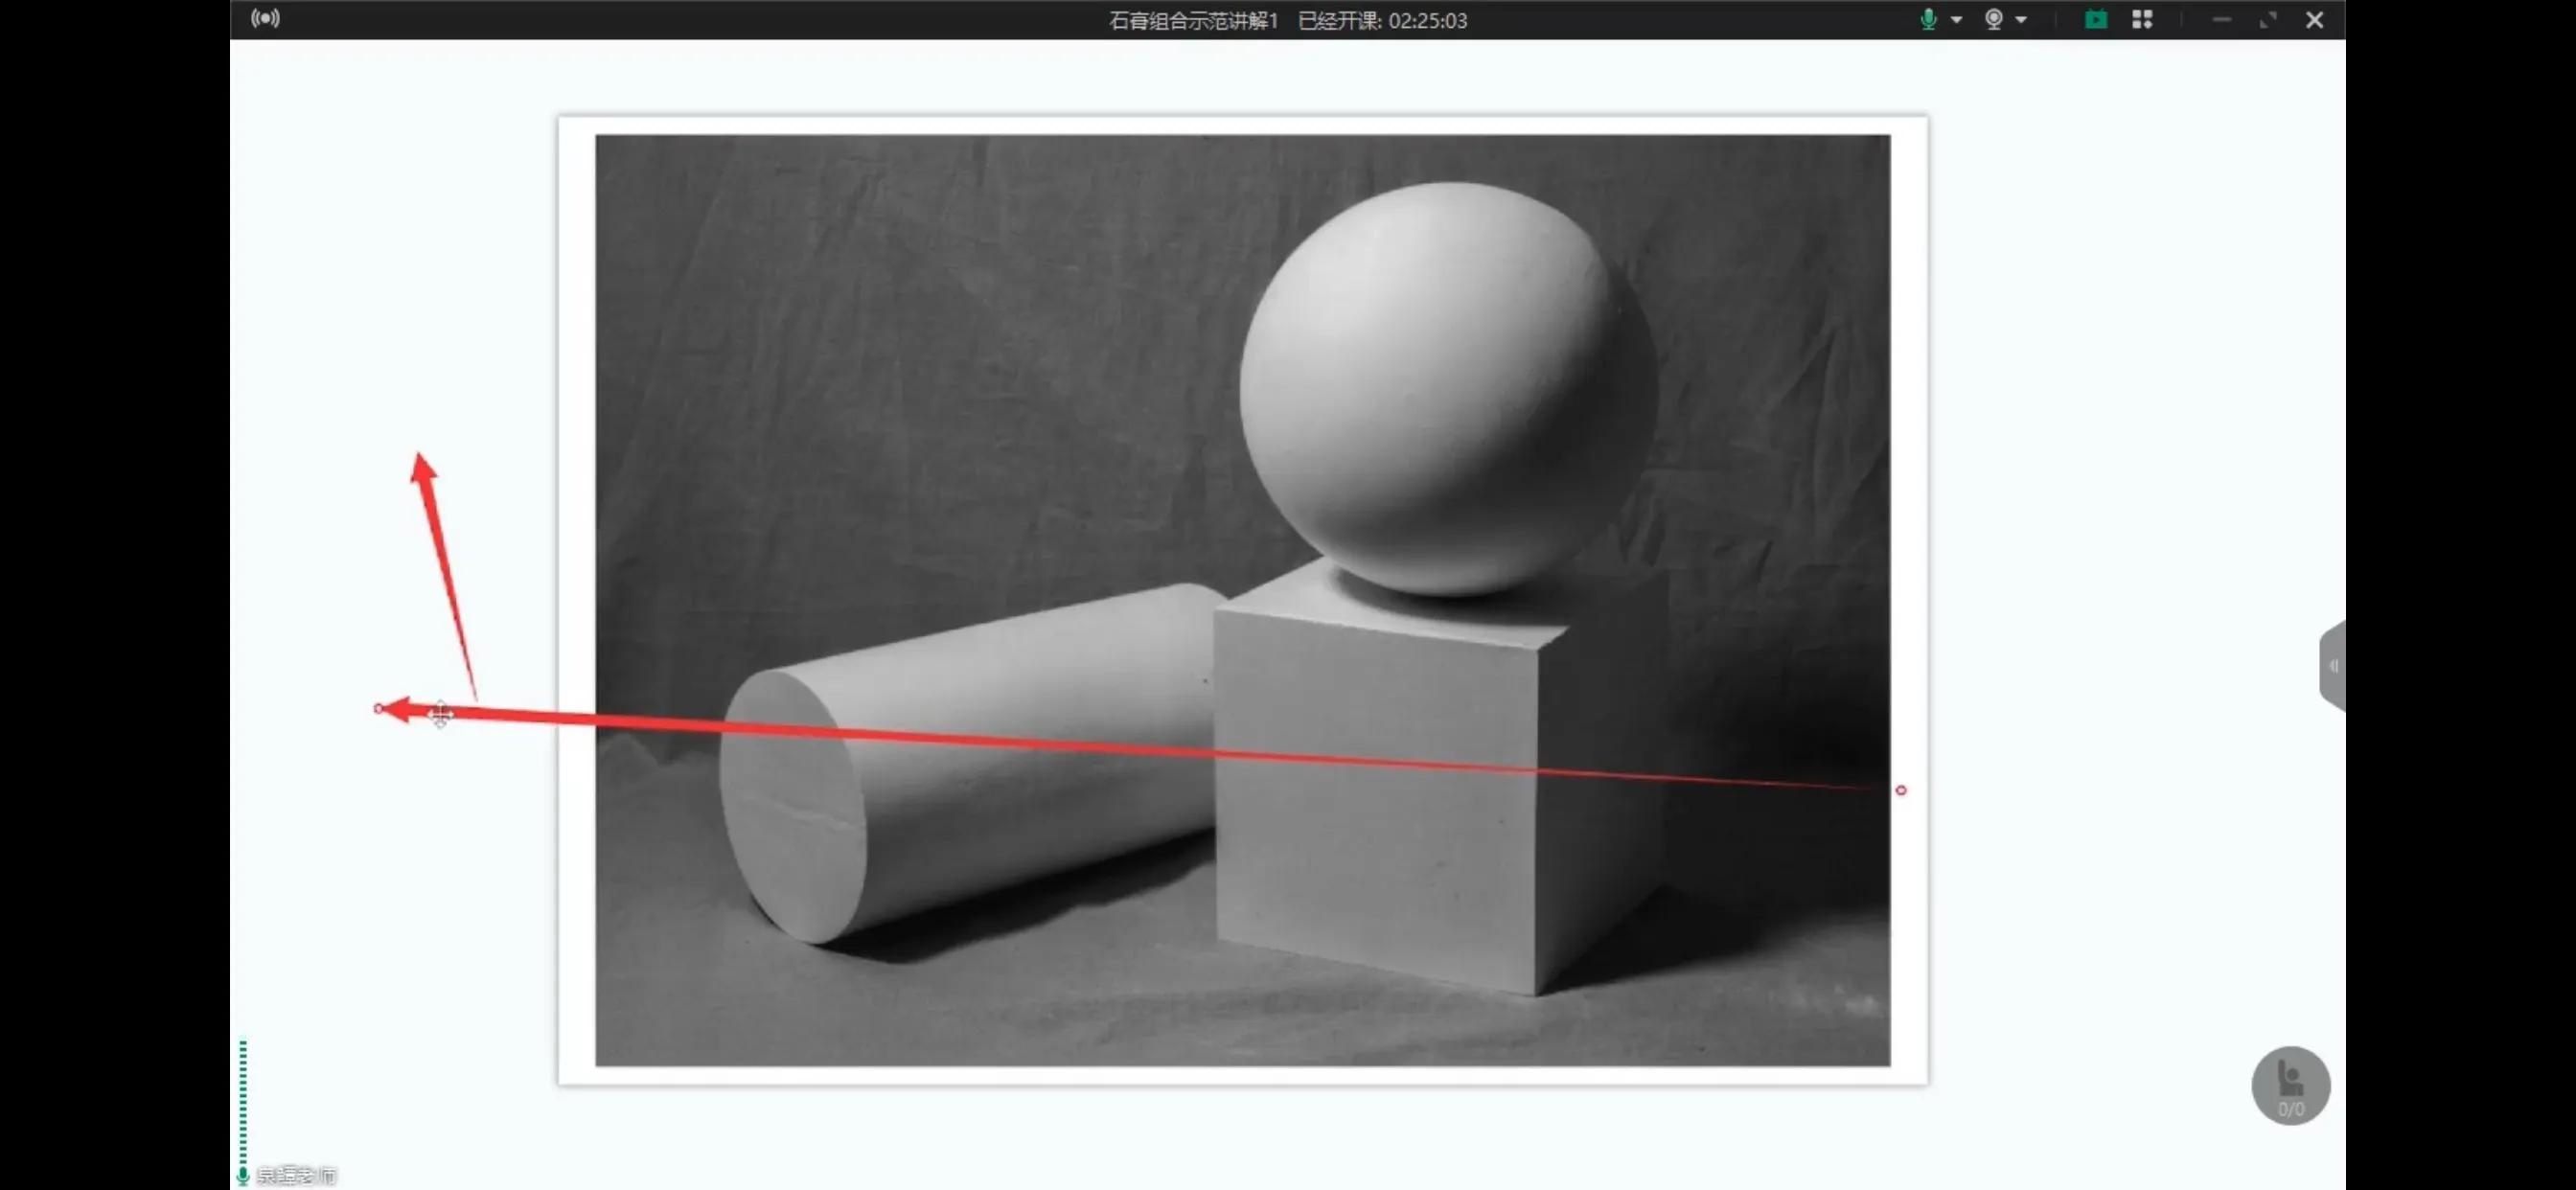The height and width of the screenshot is (1190, 2576).
Task: Minimize the classroom window
Action: click(2221, 20)
